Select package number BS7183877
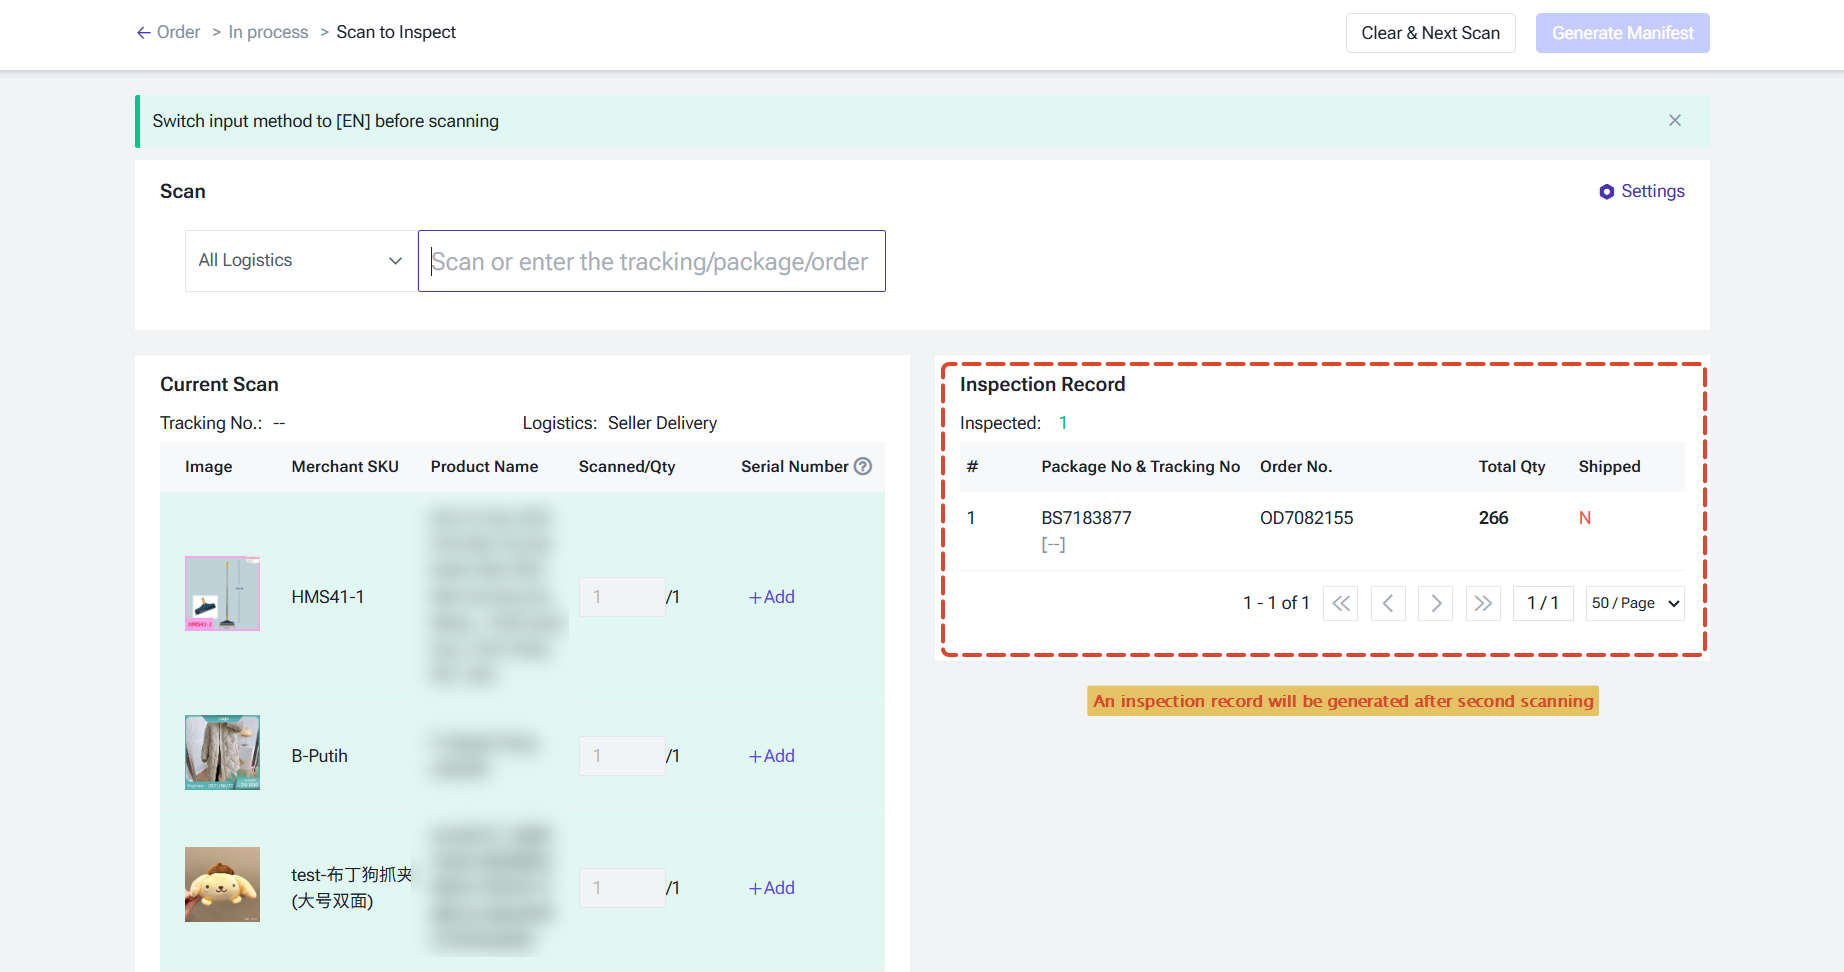The image size is (1844, 972). [1086, 518]
